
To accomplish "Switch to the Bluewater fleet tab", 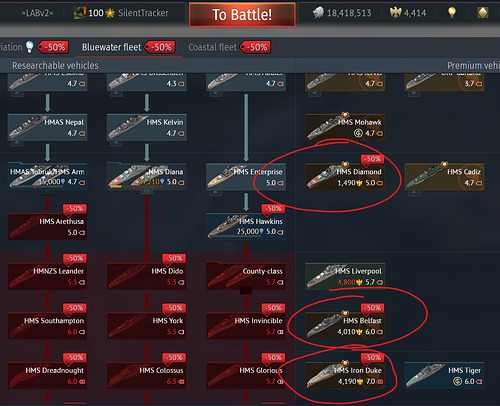I will pyautogui.click(x=111, y=47).
